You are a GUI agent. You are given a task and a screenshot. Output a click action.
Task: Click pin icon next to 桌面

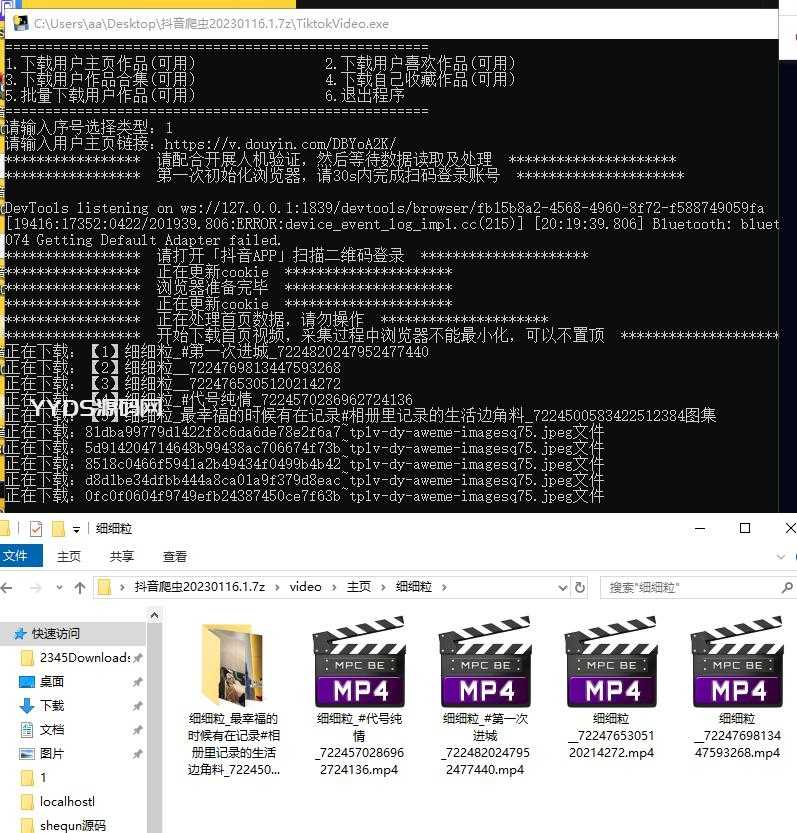[x=138, y=682]
